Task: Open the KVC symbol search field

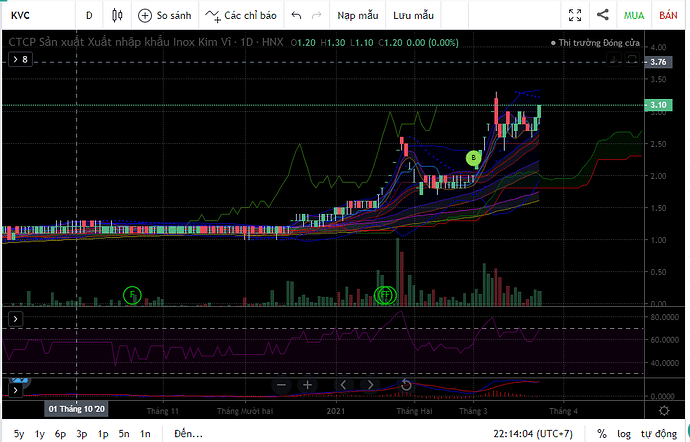Action: click(39, 15)
